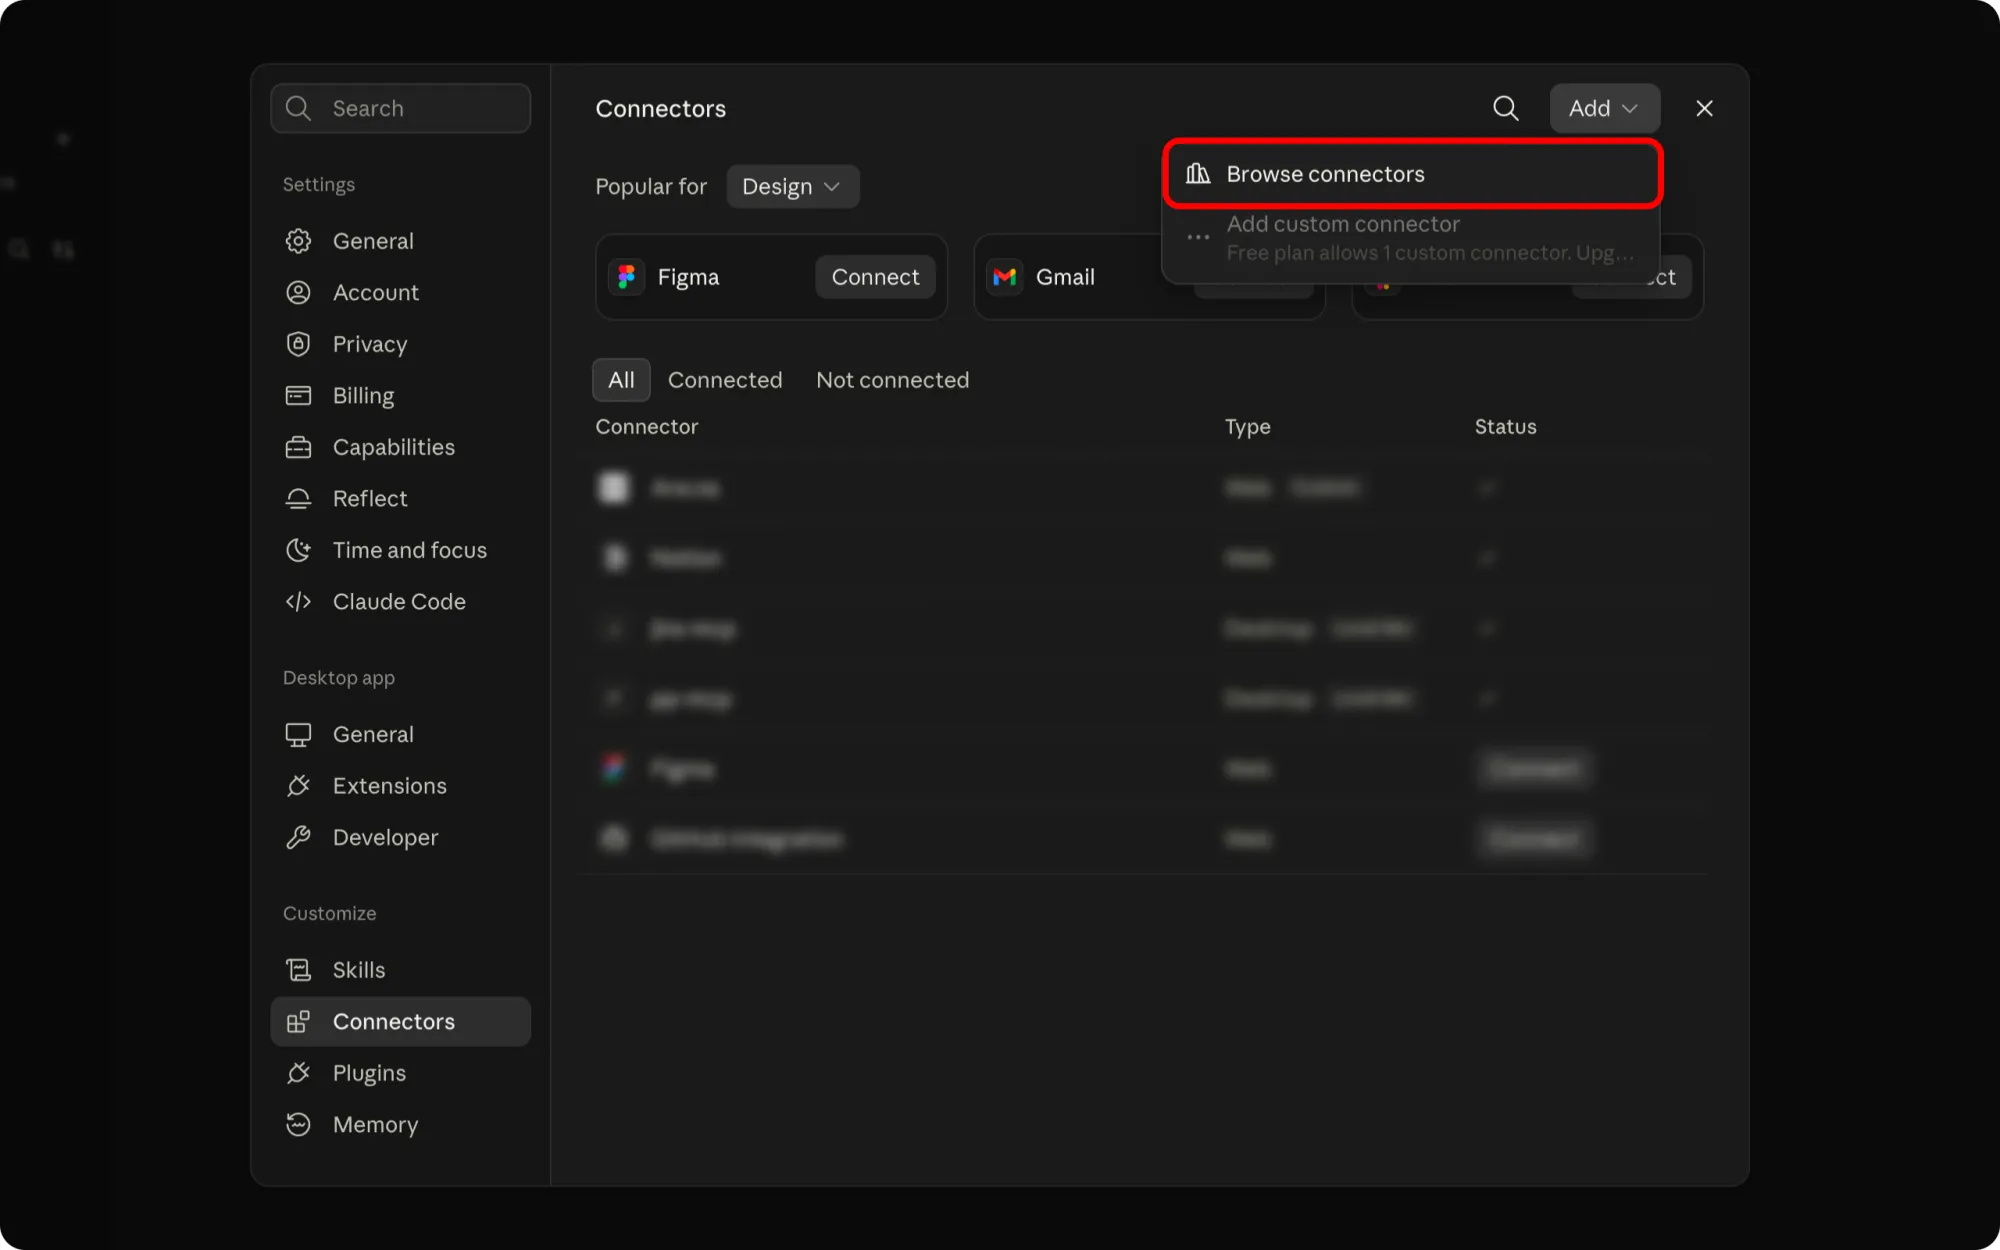Viewport: 2000px width, 1250px height.
Task: Click the magnifier icon beside Add
Action: pos(1505,108)
